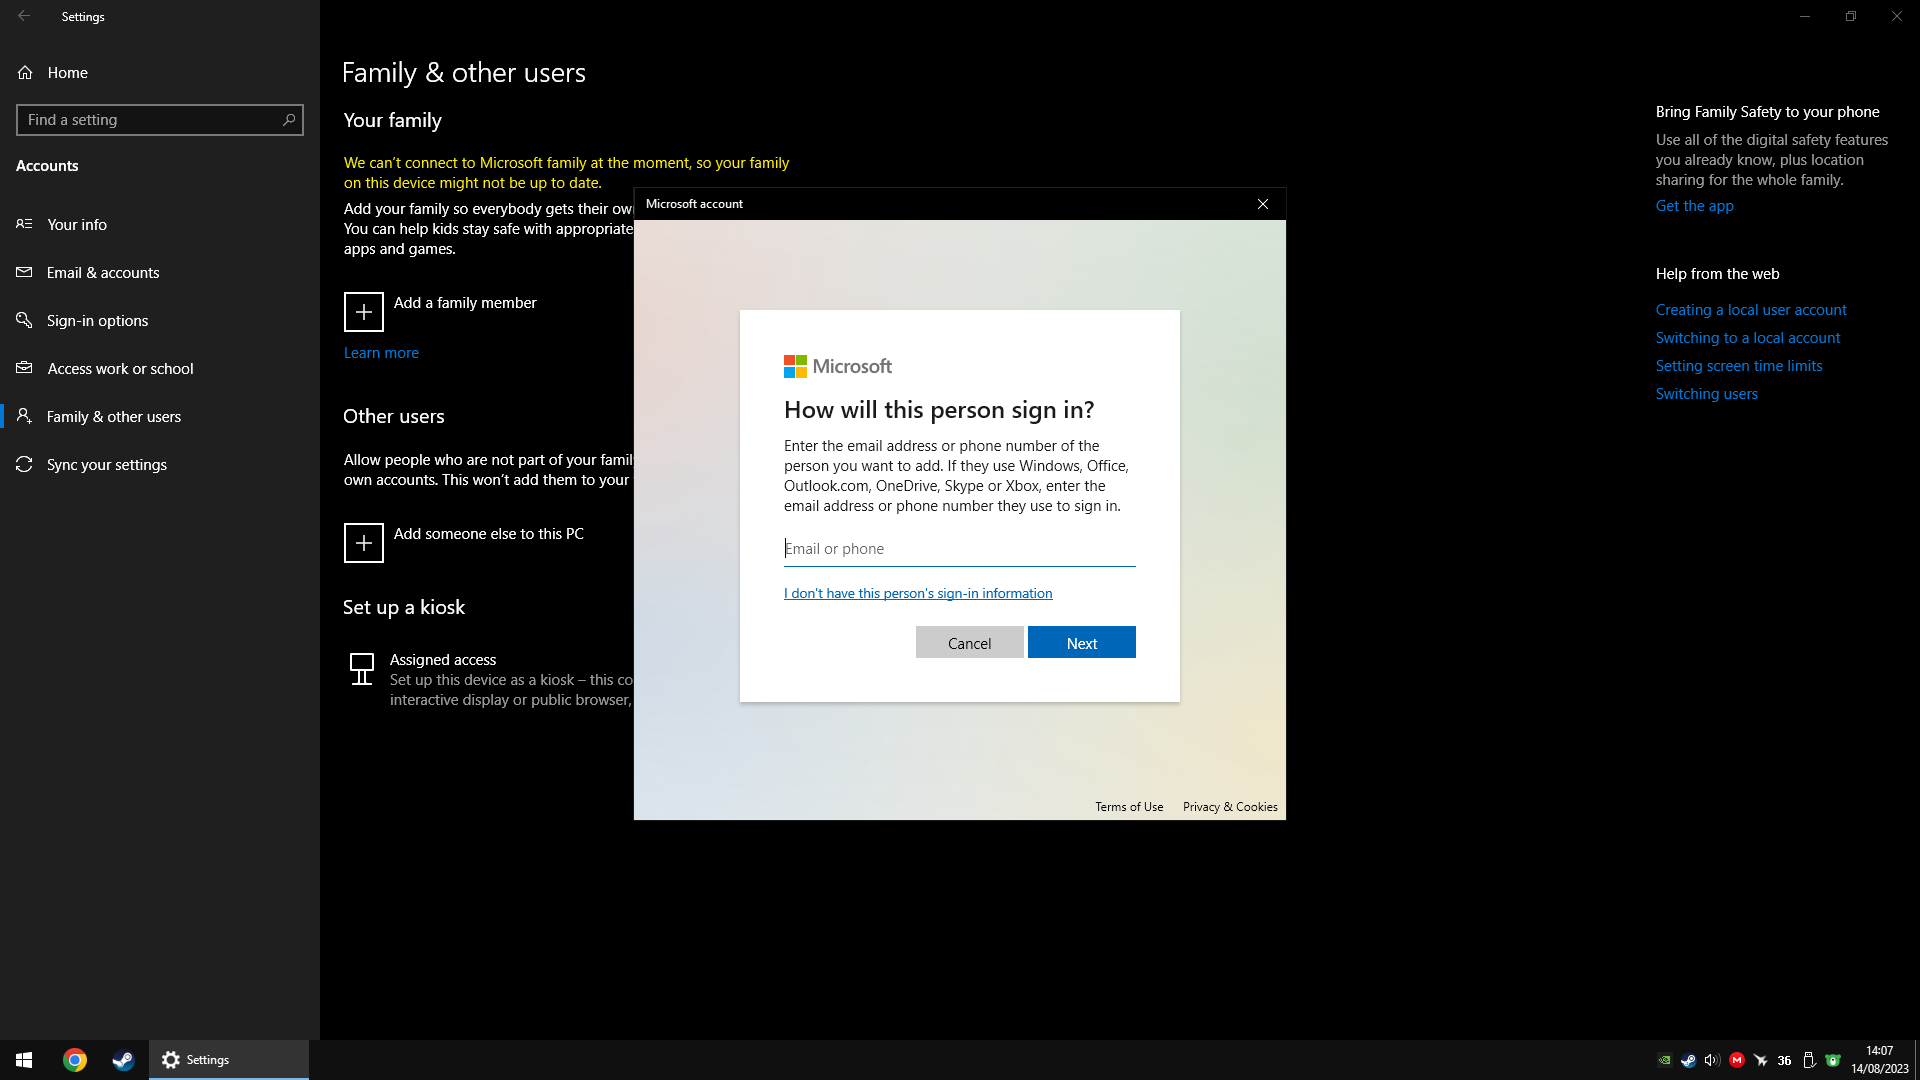Click the Home icon in sidebar

point(25,73)
